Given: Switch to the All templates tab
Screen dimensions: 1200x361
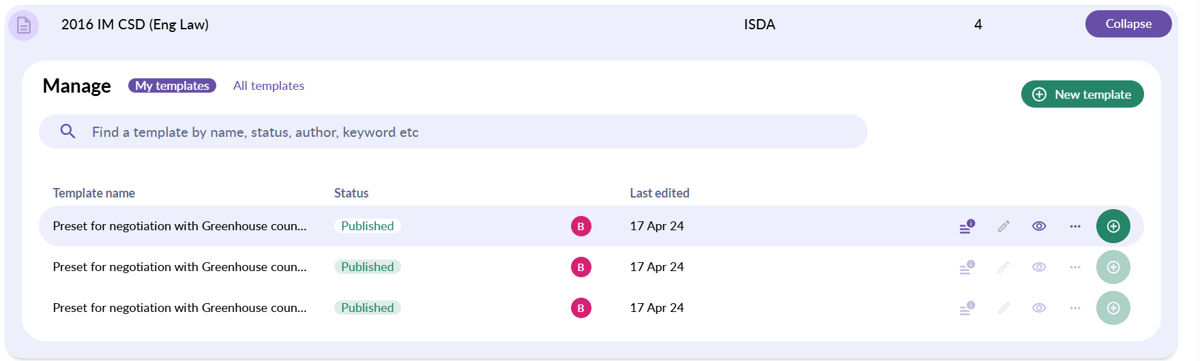Looking at the screenshot, I should (x=269, y=86).
